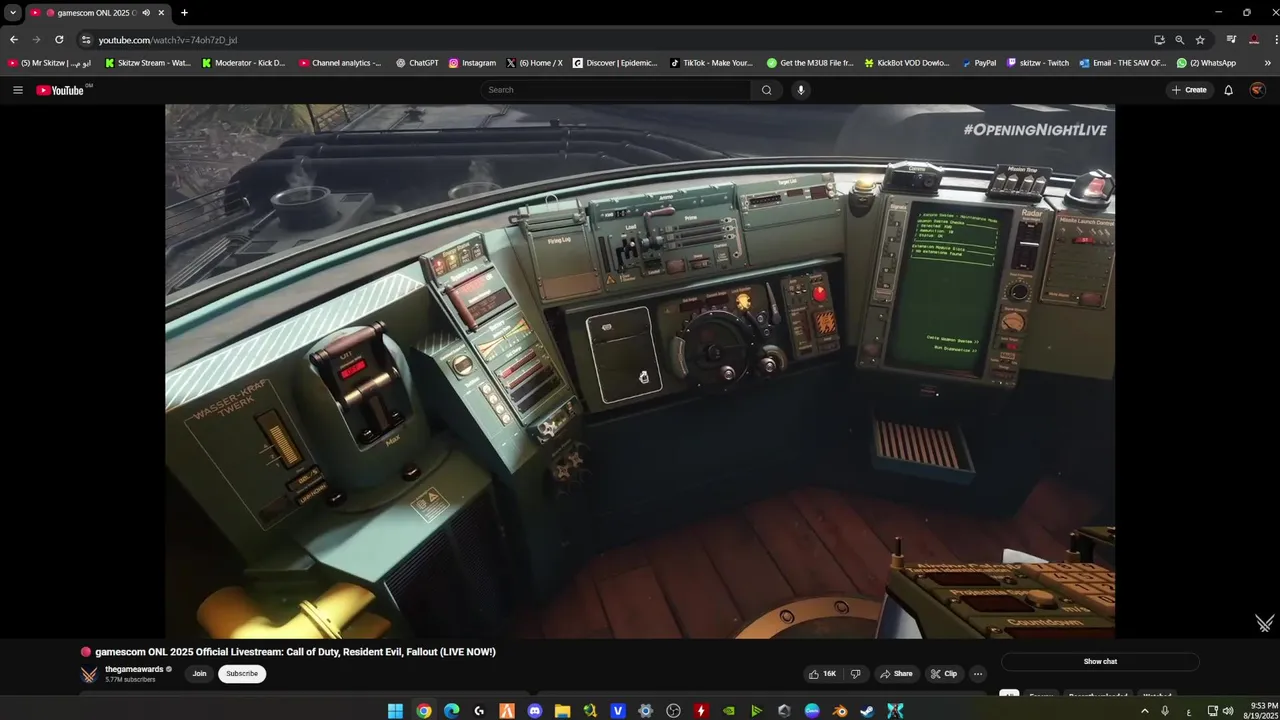Viewport: 1280px width, 720px height.
Task: Click the video player to pause playback
Action: pos(640,371)
